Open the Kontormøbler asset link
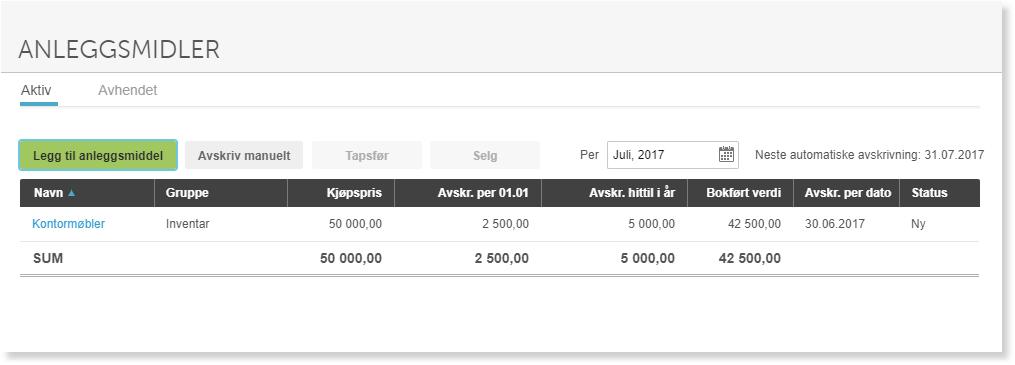 [x=69, y=224]
